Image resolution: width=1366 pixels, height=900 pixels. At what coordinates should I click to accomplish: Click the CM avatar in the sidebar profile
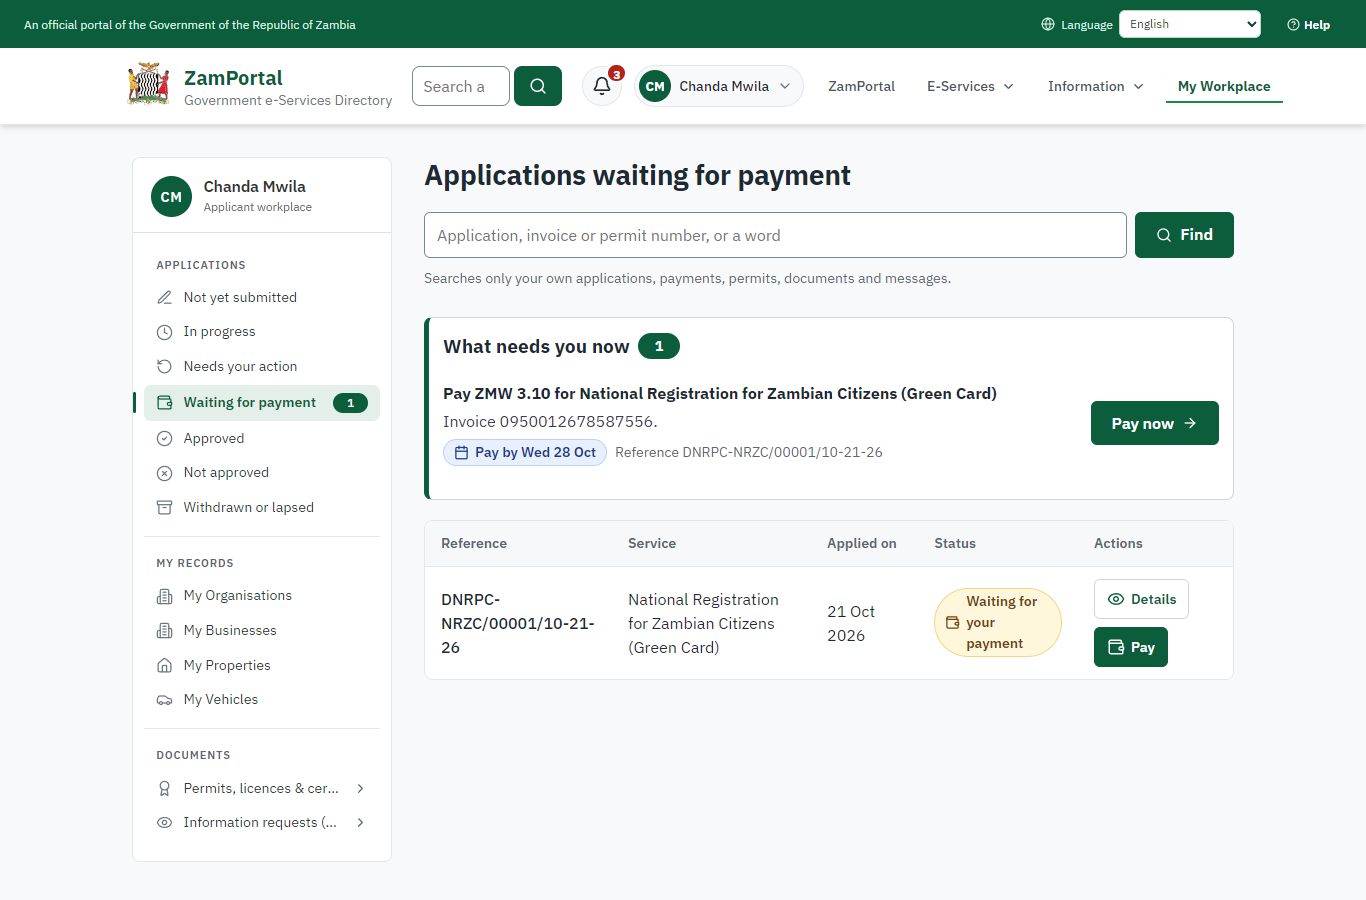pyautogui.click(x=171, y=197)
